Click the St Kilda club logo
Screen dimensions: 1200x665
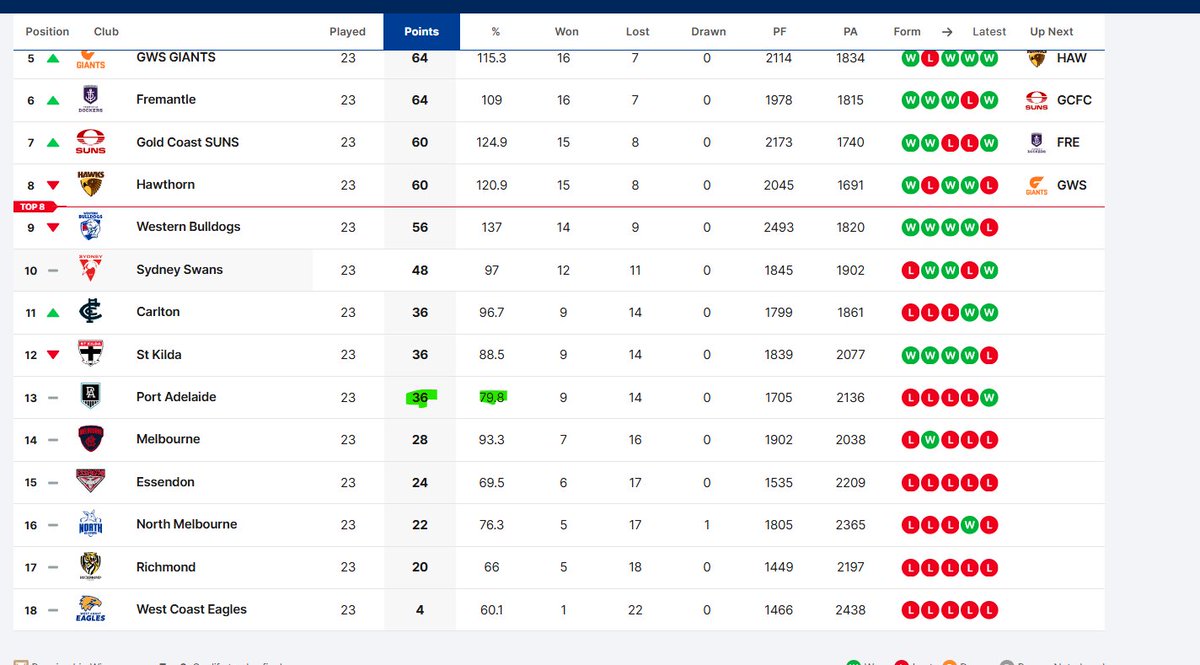(91, 355)
